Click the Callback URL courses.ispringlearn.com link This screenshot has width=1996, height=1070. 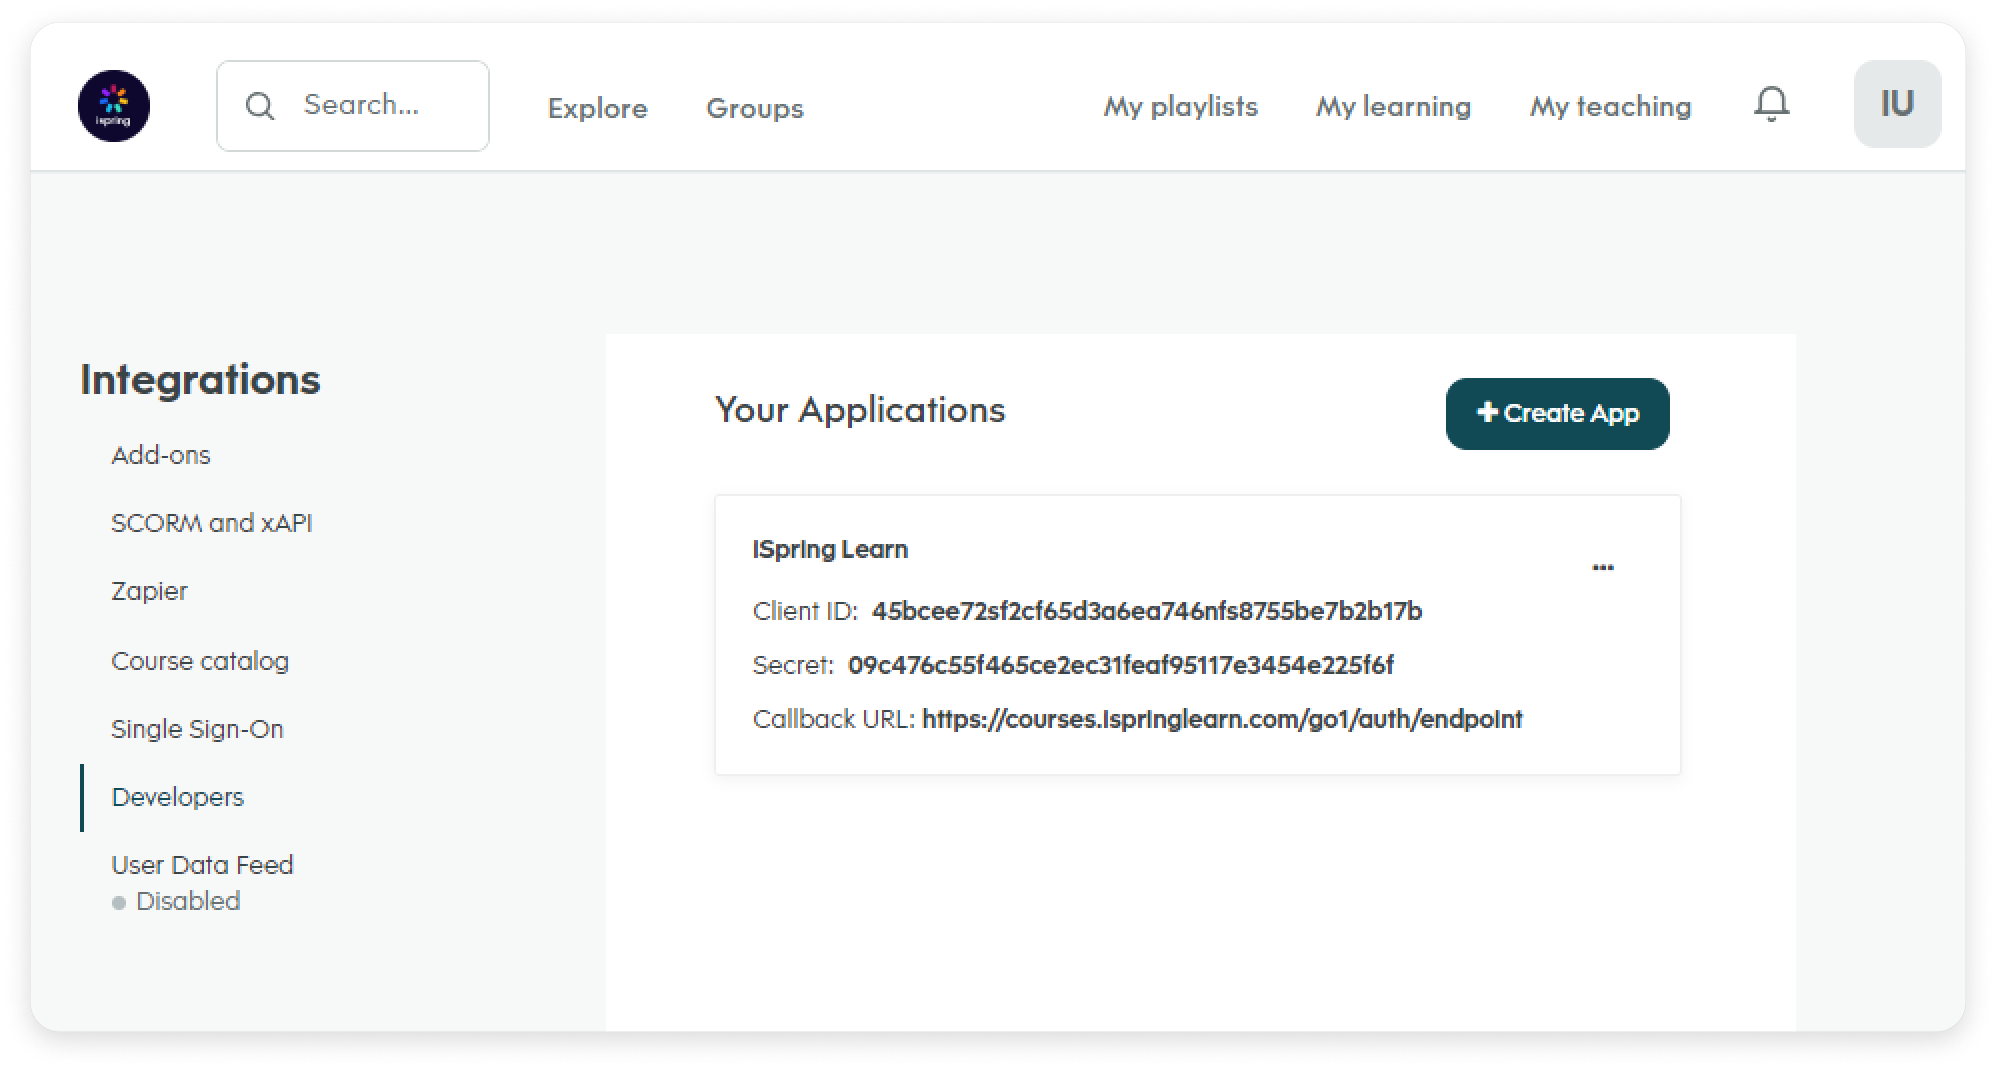1222,719
